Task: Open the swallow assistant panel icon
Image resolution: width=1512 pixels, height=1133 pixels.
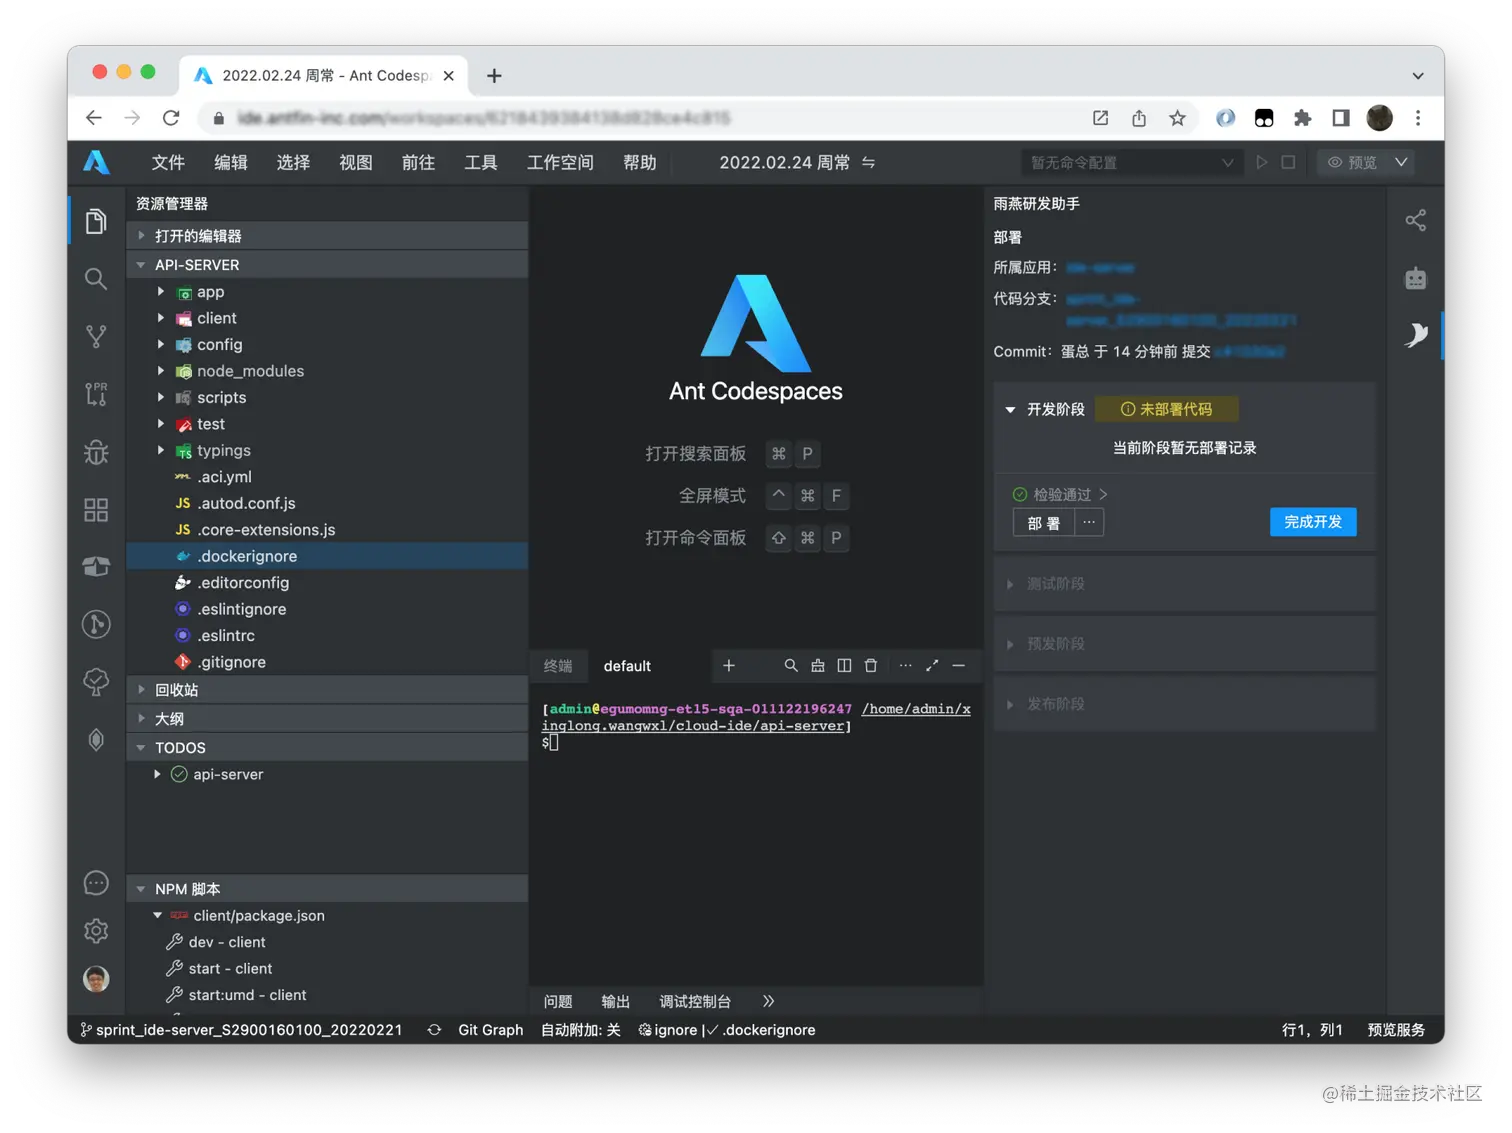Action: point(1416,335)
